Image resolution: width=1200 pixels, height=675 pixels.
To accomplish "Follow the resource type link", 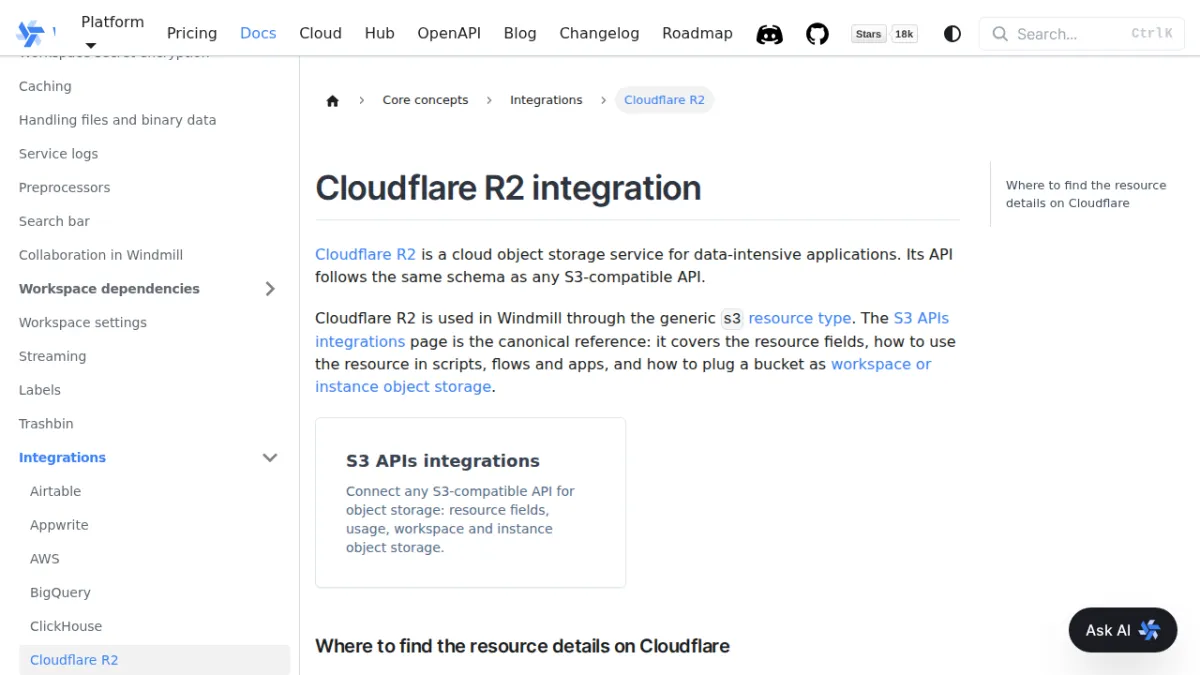I will click(x=800, y=318).
